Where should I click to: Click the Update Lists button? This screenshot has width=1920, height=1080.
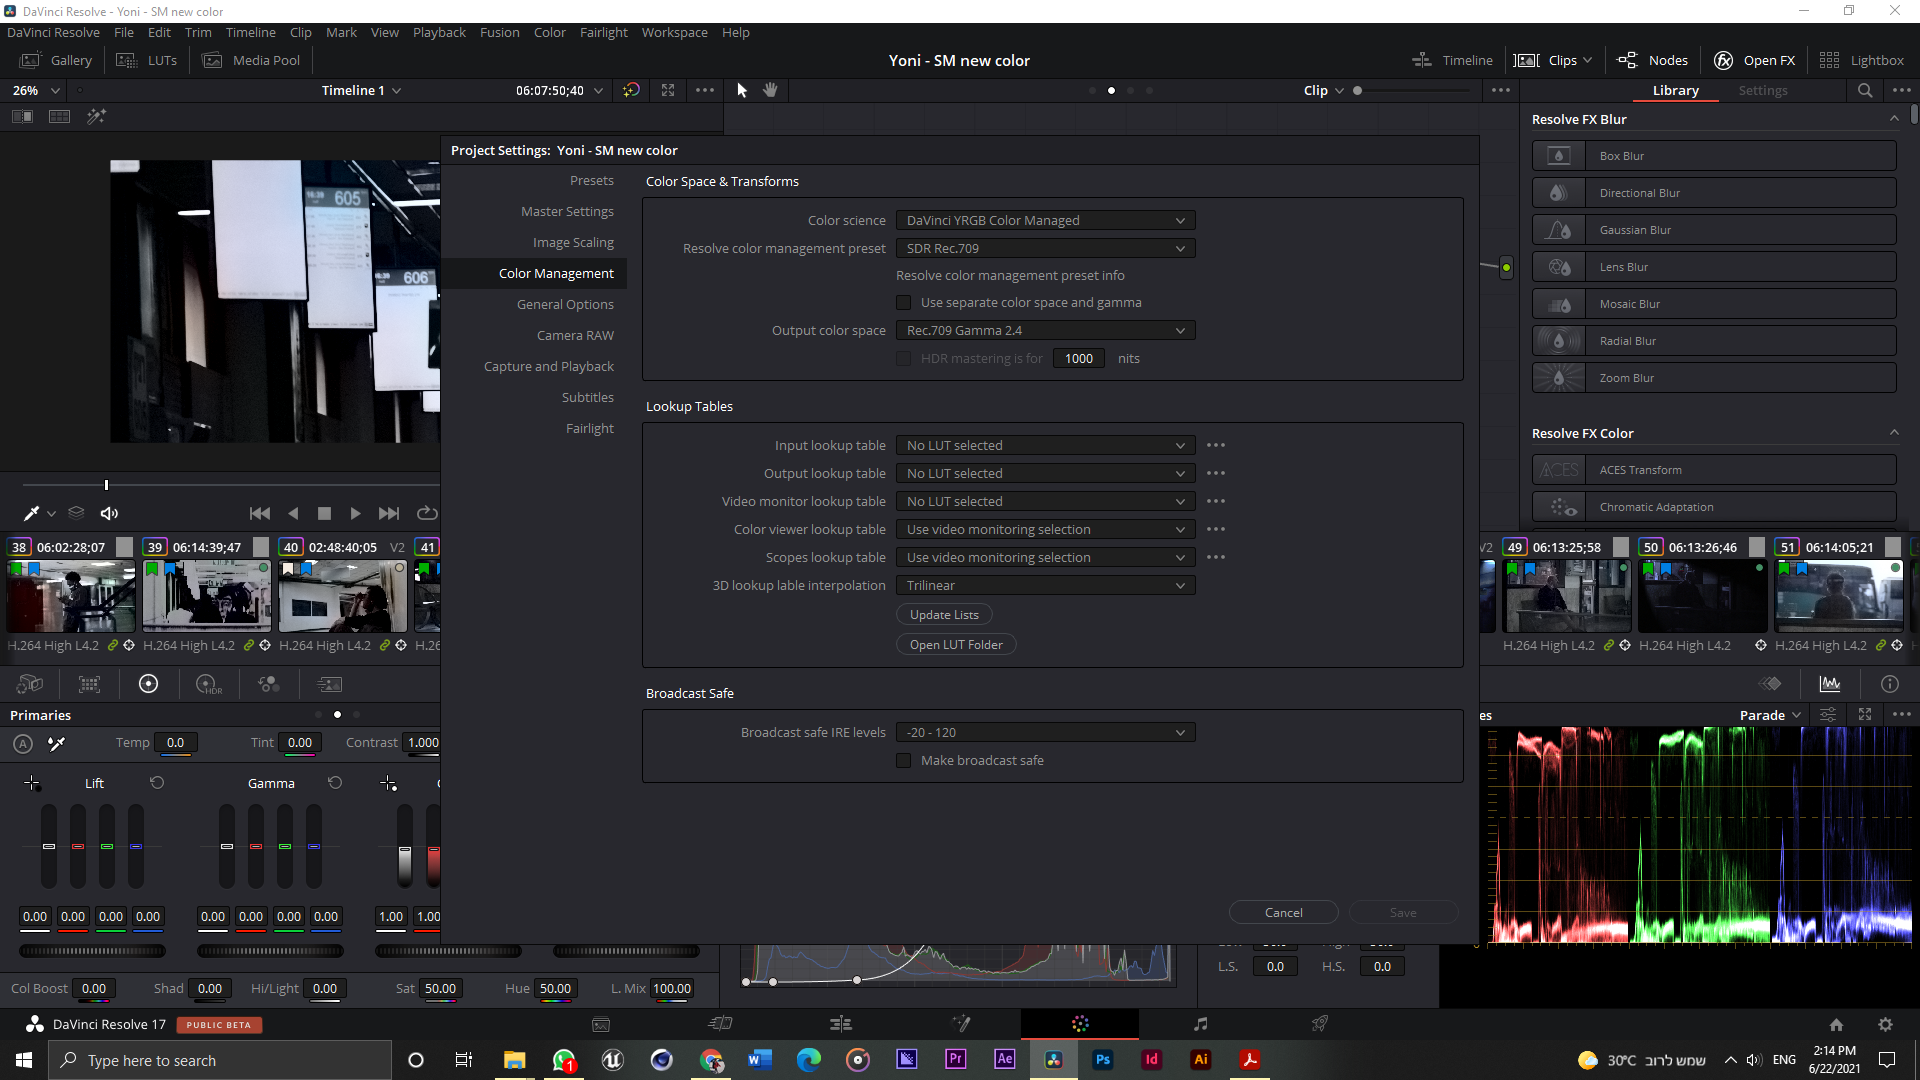944,615
